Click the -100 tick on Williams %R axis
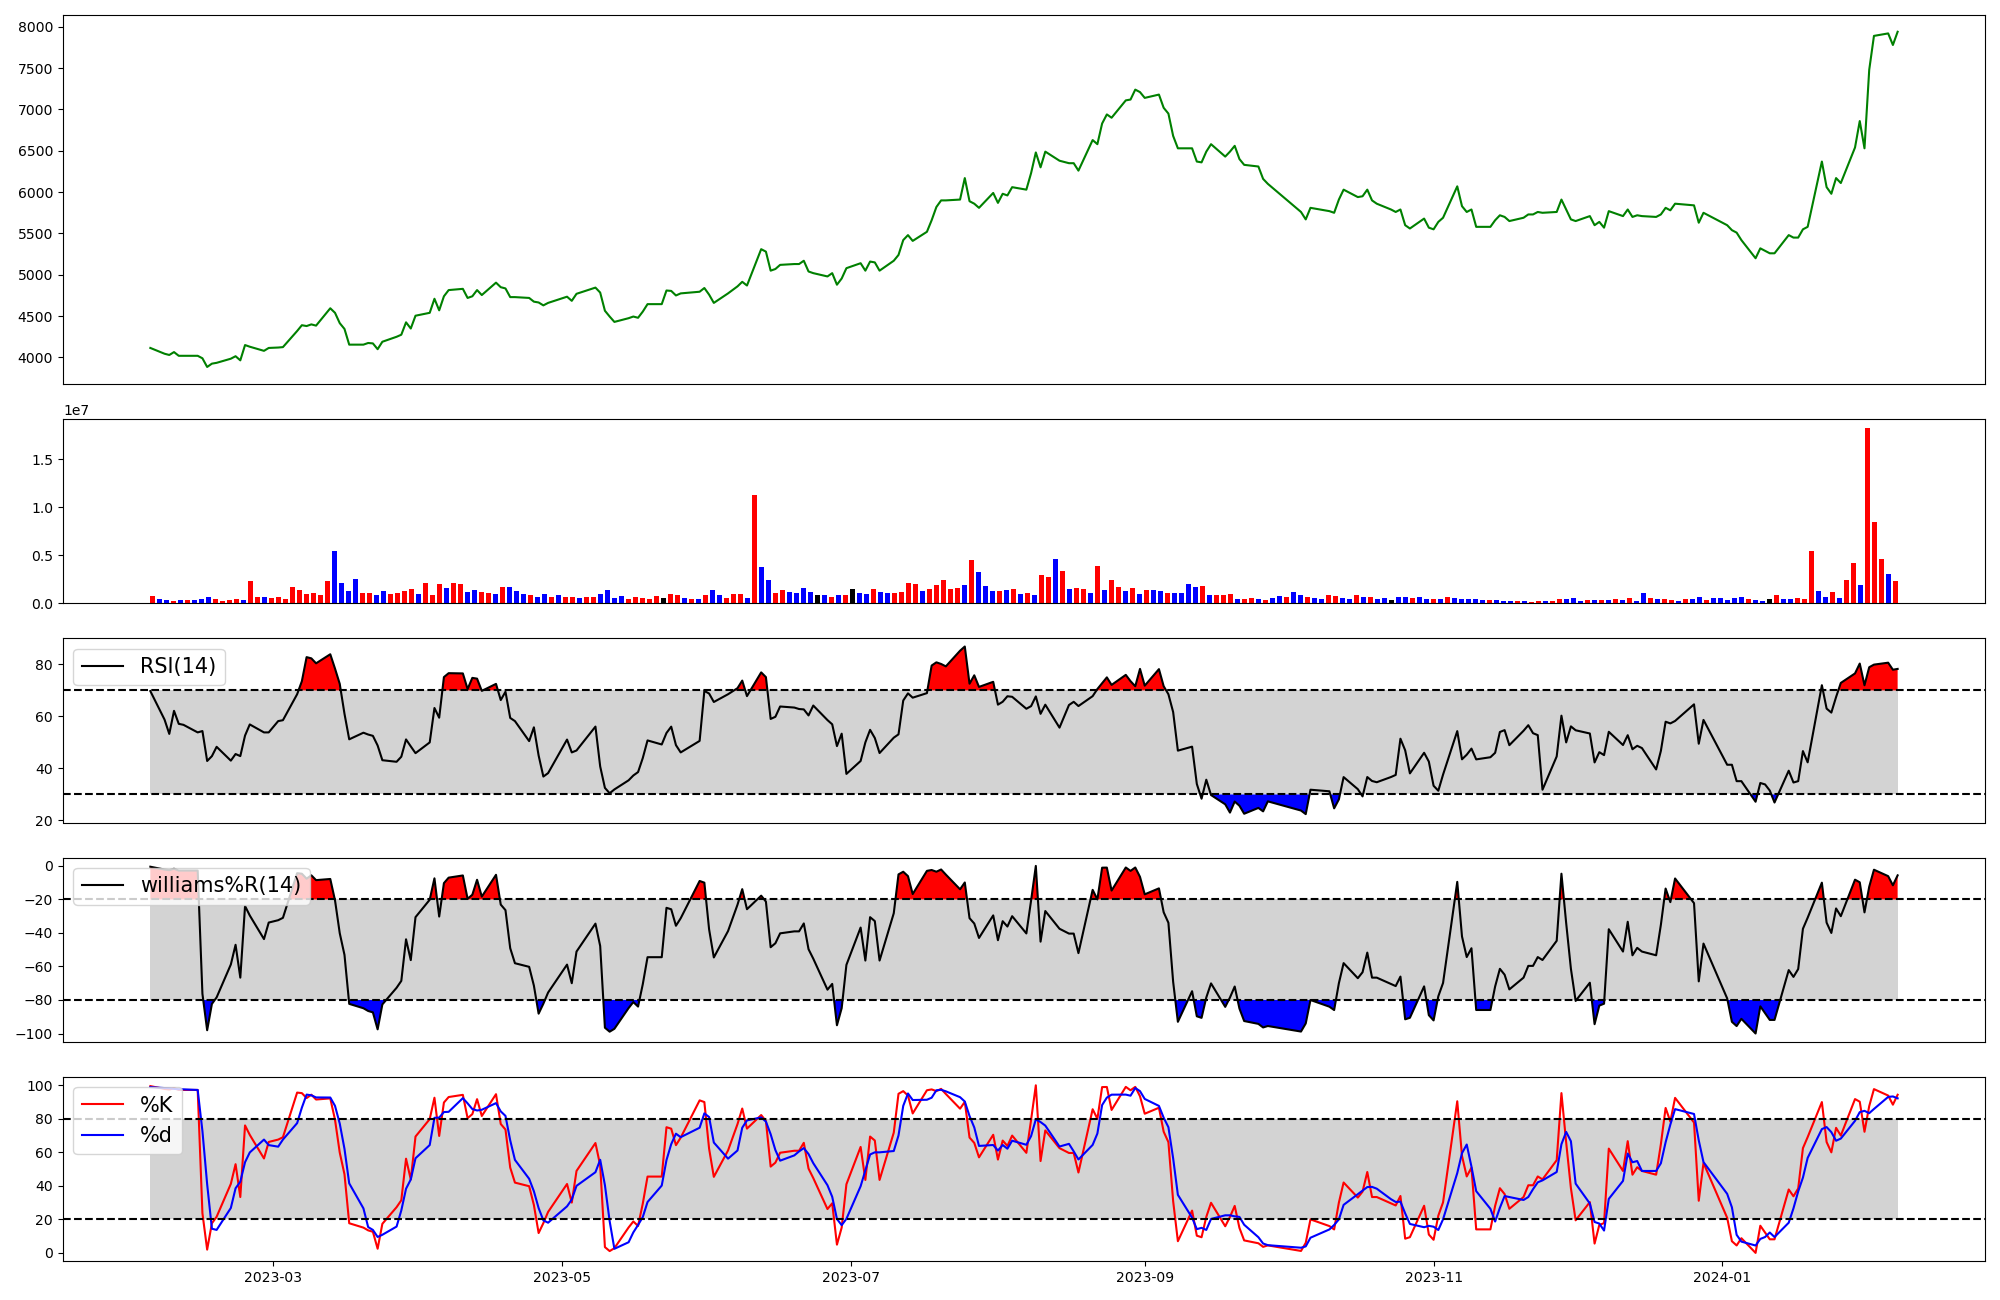Viewport: 2000px width, 1300px height. (36, 1034)
